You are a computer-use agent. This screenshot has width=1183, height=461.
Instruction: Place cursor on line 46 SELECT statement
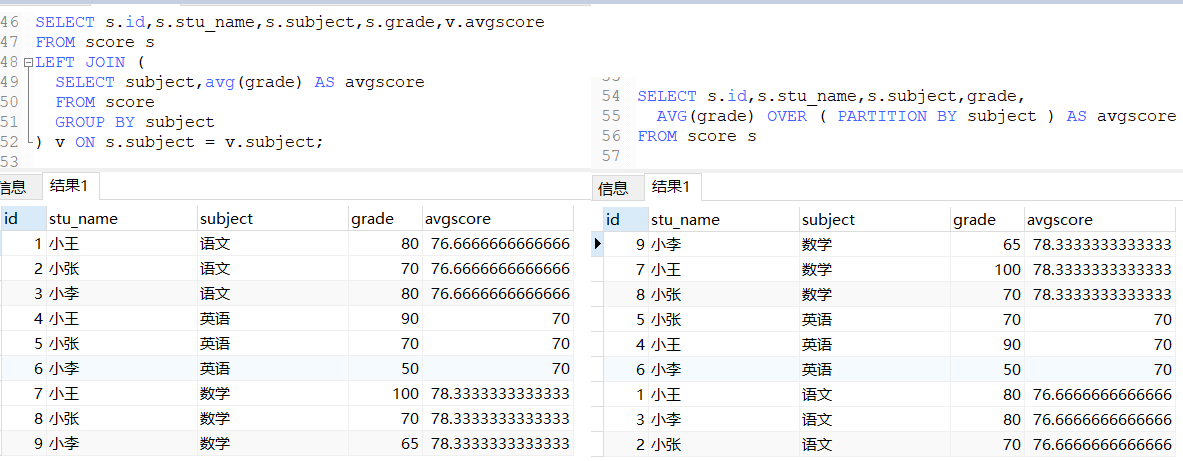pyautogui.click(x=290, y=23)
